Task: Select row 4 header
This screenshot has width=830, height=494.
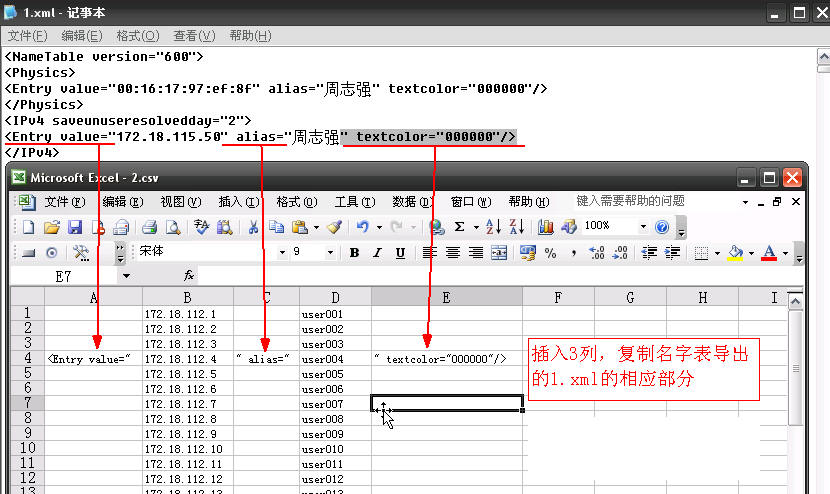Action: click(x=28, y=358)
